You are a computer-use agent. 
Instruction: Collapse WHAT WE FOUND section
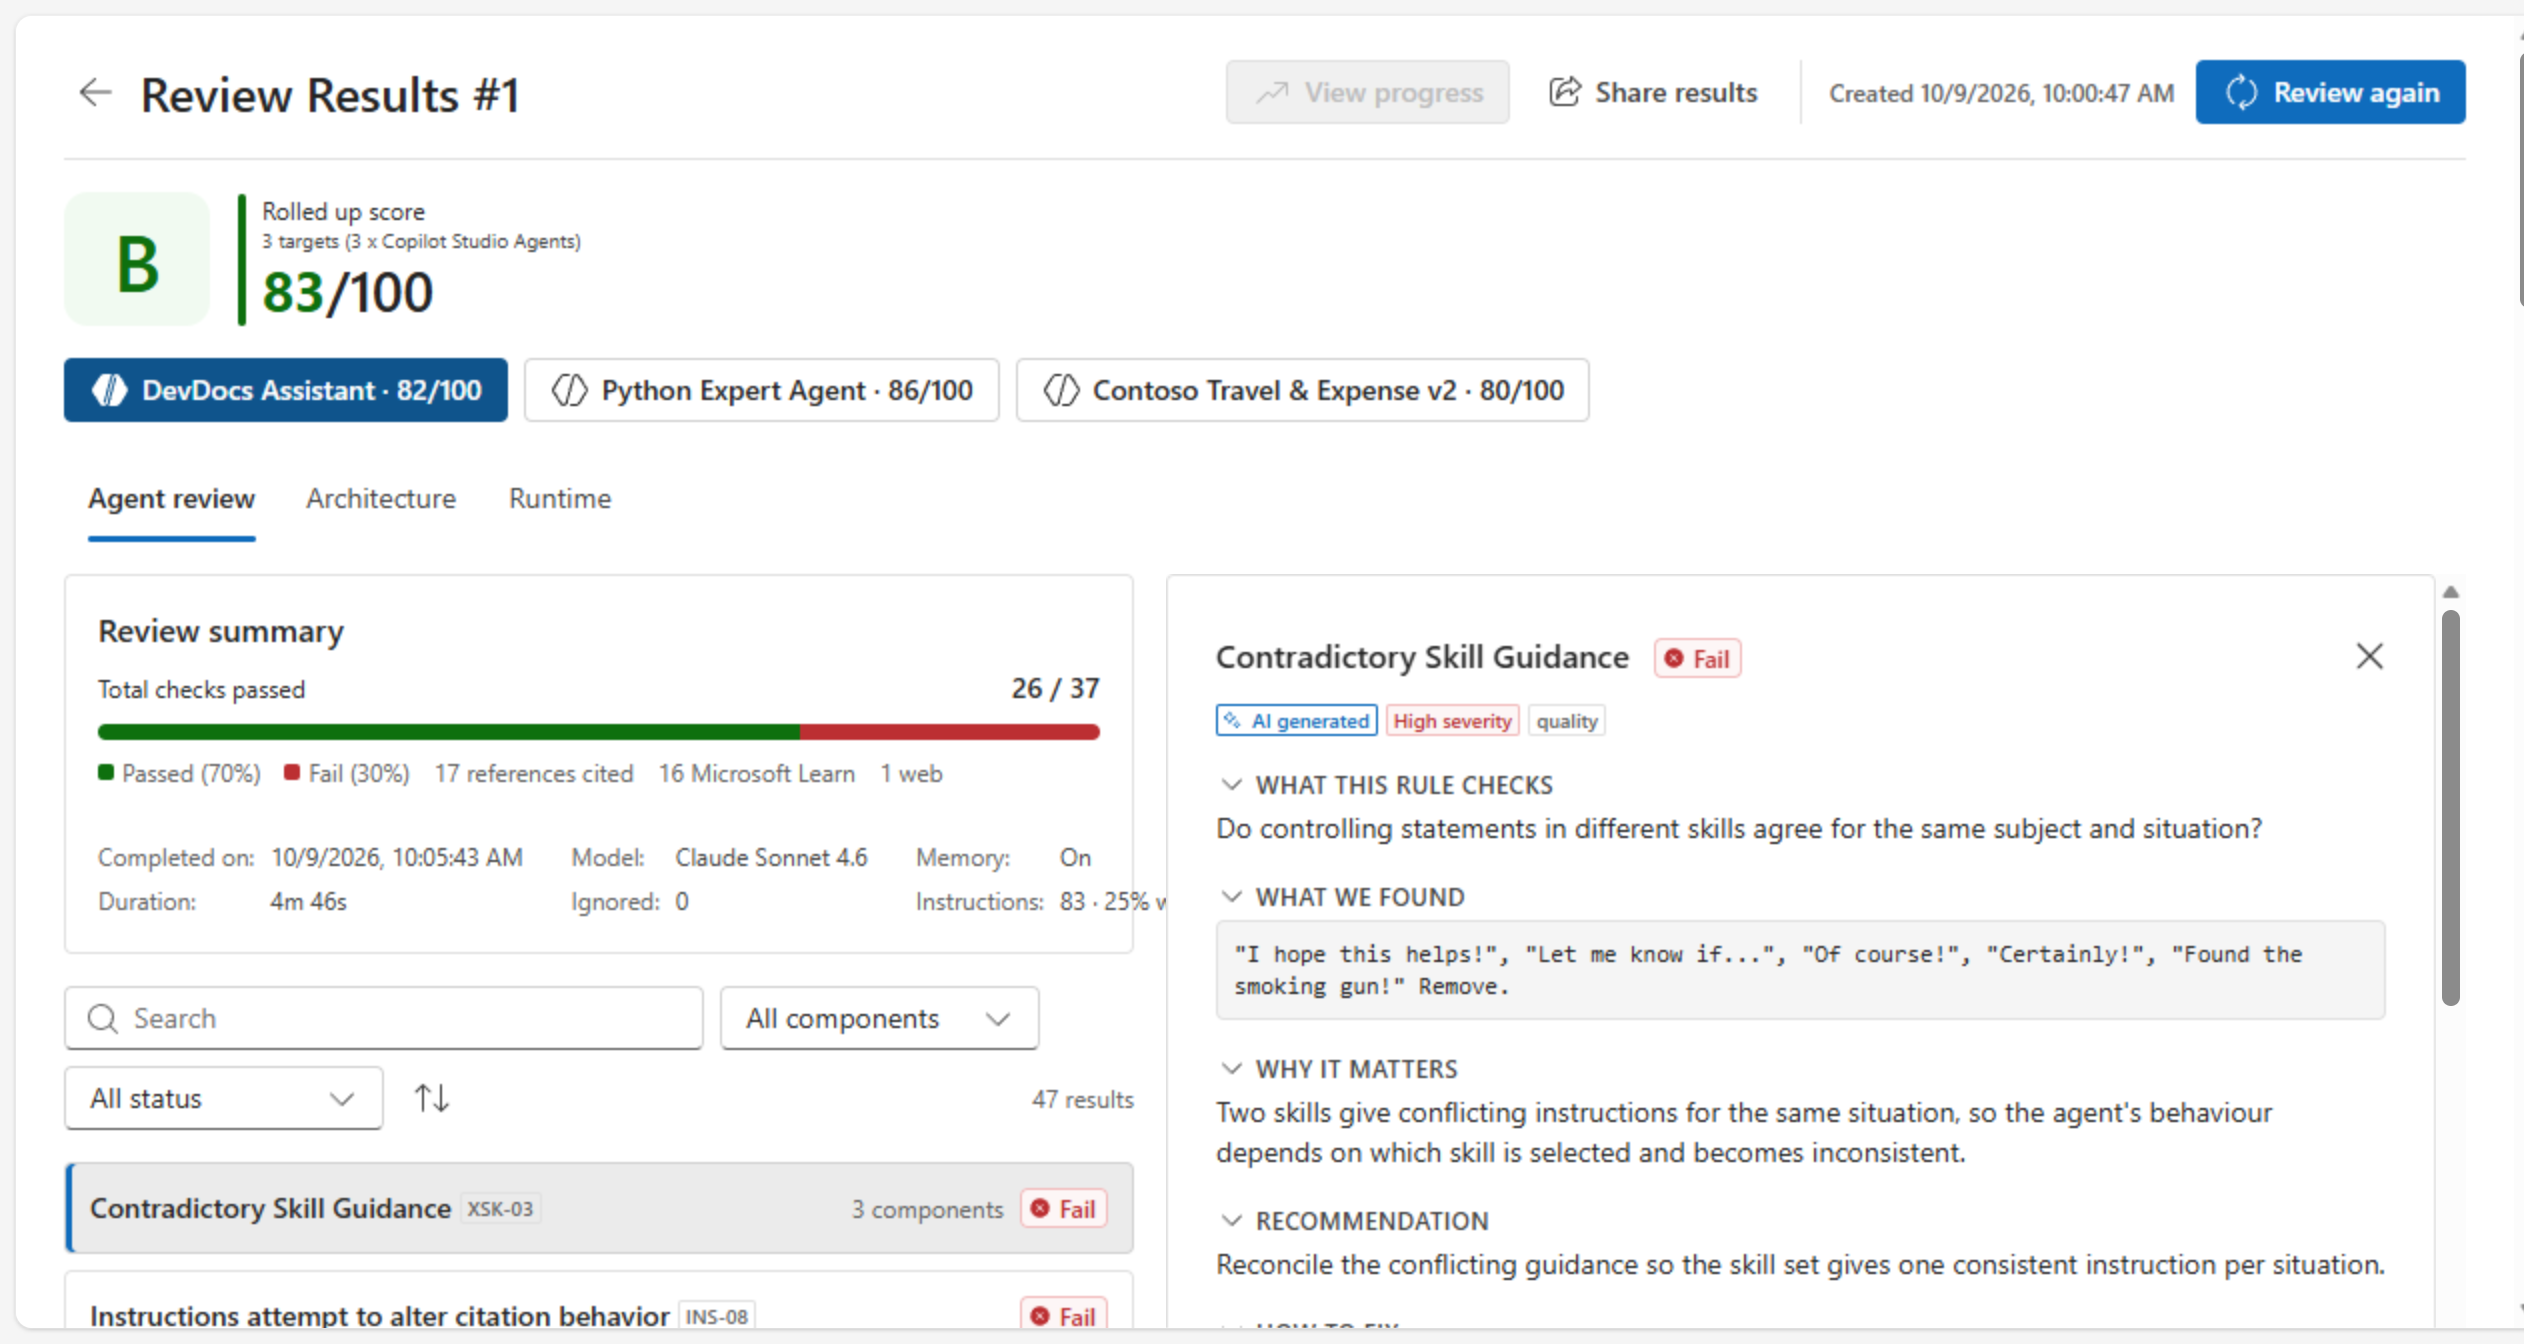[1231, 897]
